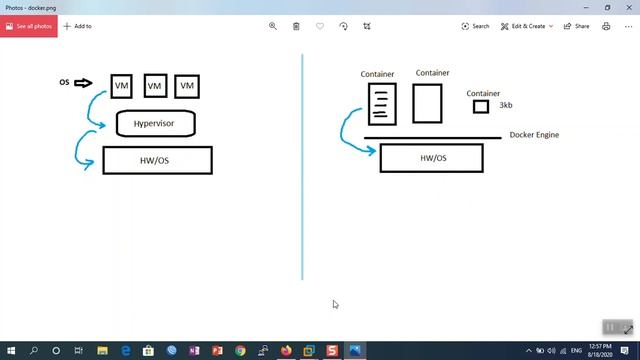The height and width of the screenshot is (360, 640).
Task: Select the Crop tool icon
Action: click(367, 26)
